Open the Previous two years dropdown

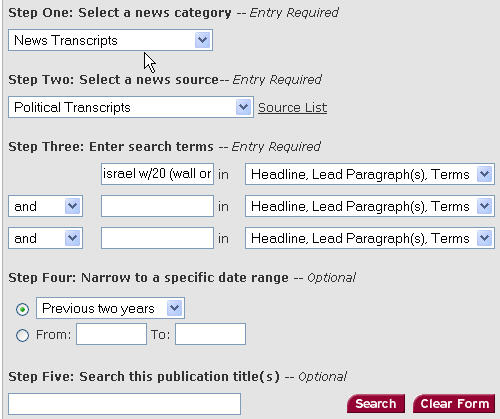(x=110, y=308)
